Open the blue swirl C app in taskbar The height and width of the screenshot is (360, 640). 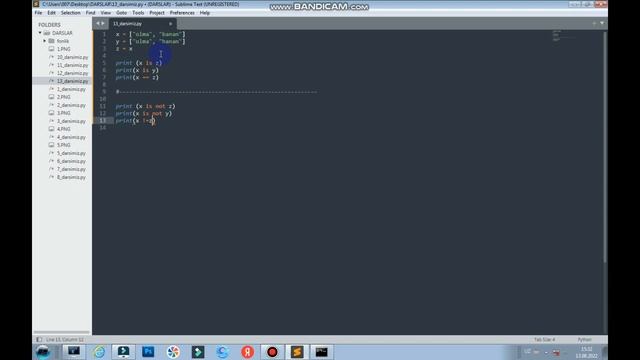[222, 352]
